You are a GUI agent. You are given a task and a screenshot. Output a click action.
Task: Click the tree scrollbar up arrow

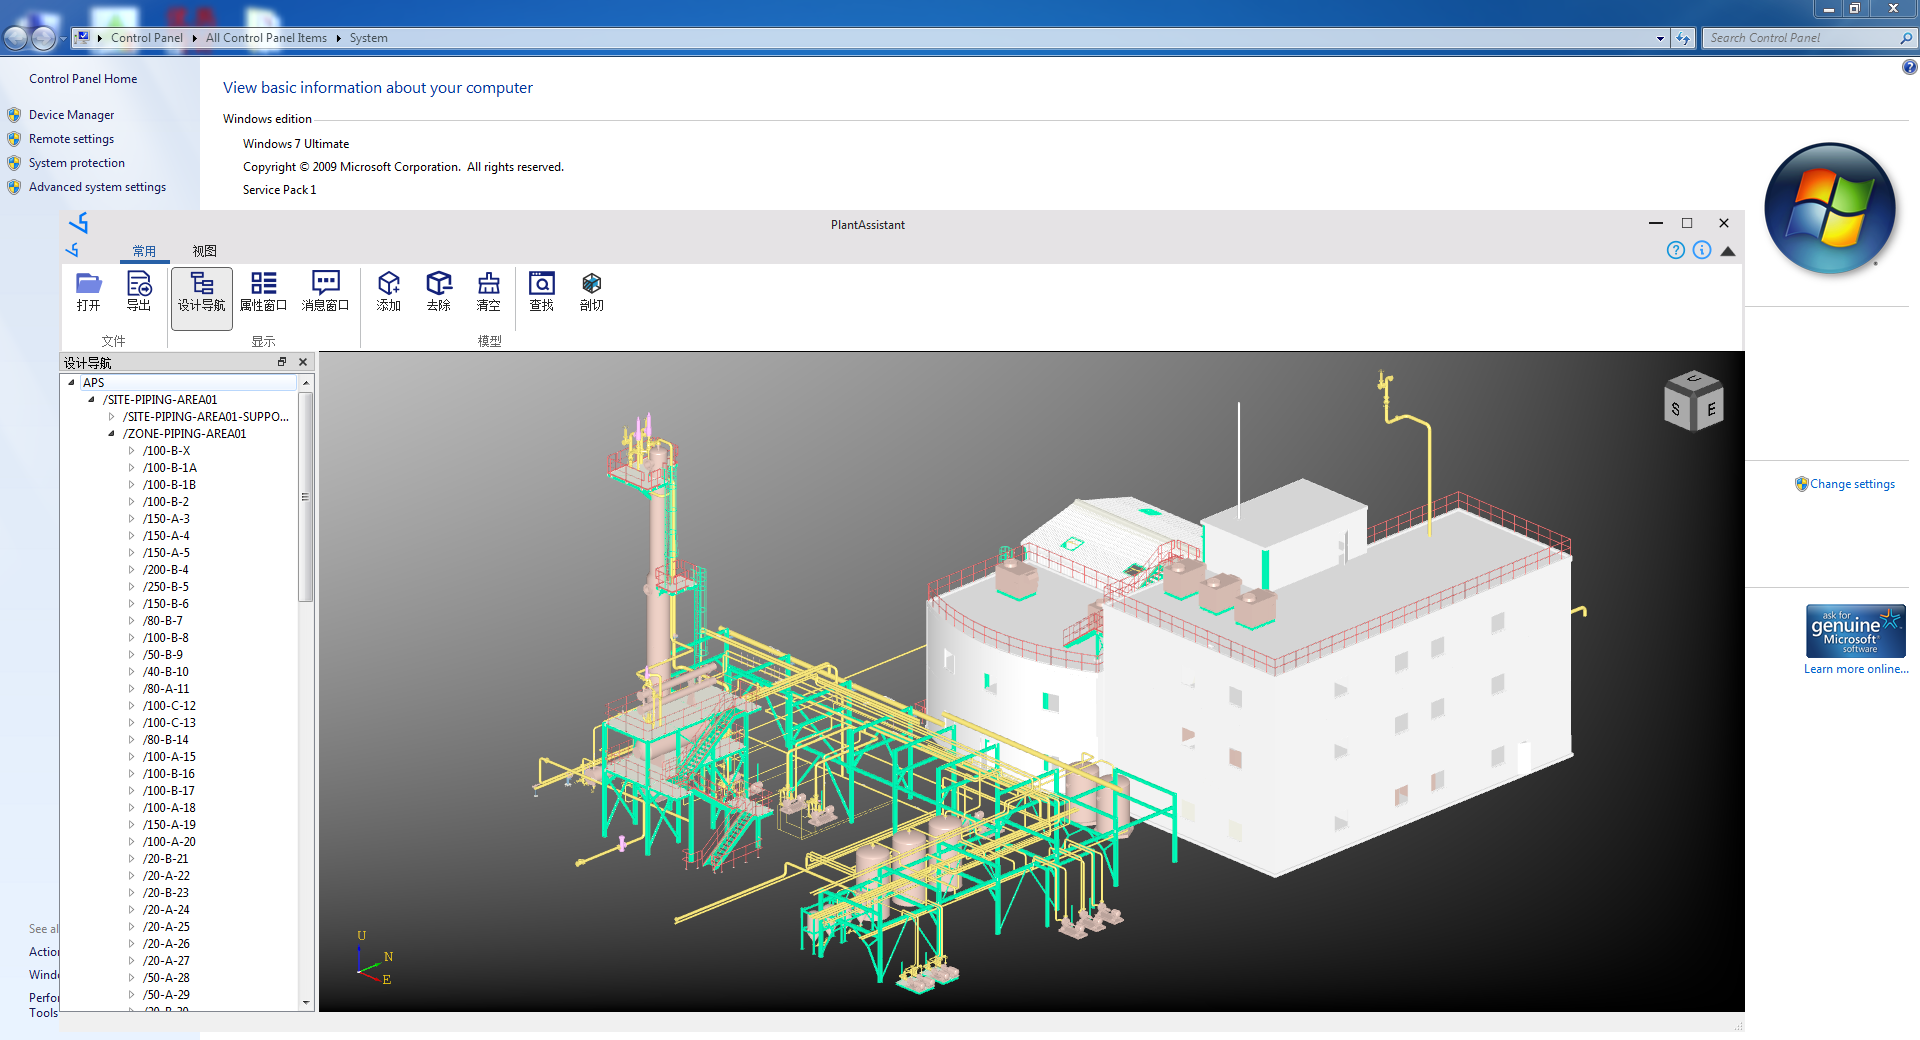[306, 383]
